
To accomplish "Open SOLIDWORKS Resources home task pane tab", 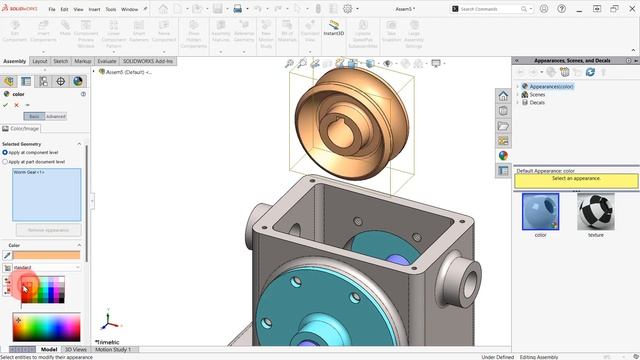I will (503, 96).
